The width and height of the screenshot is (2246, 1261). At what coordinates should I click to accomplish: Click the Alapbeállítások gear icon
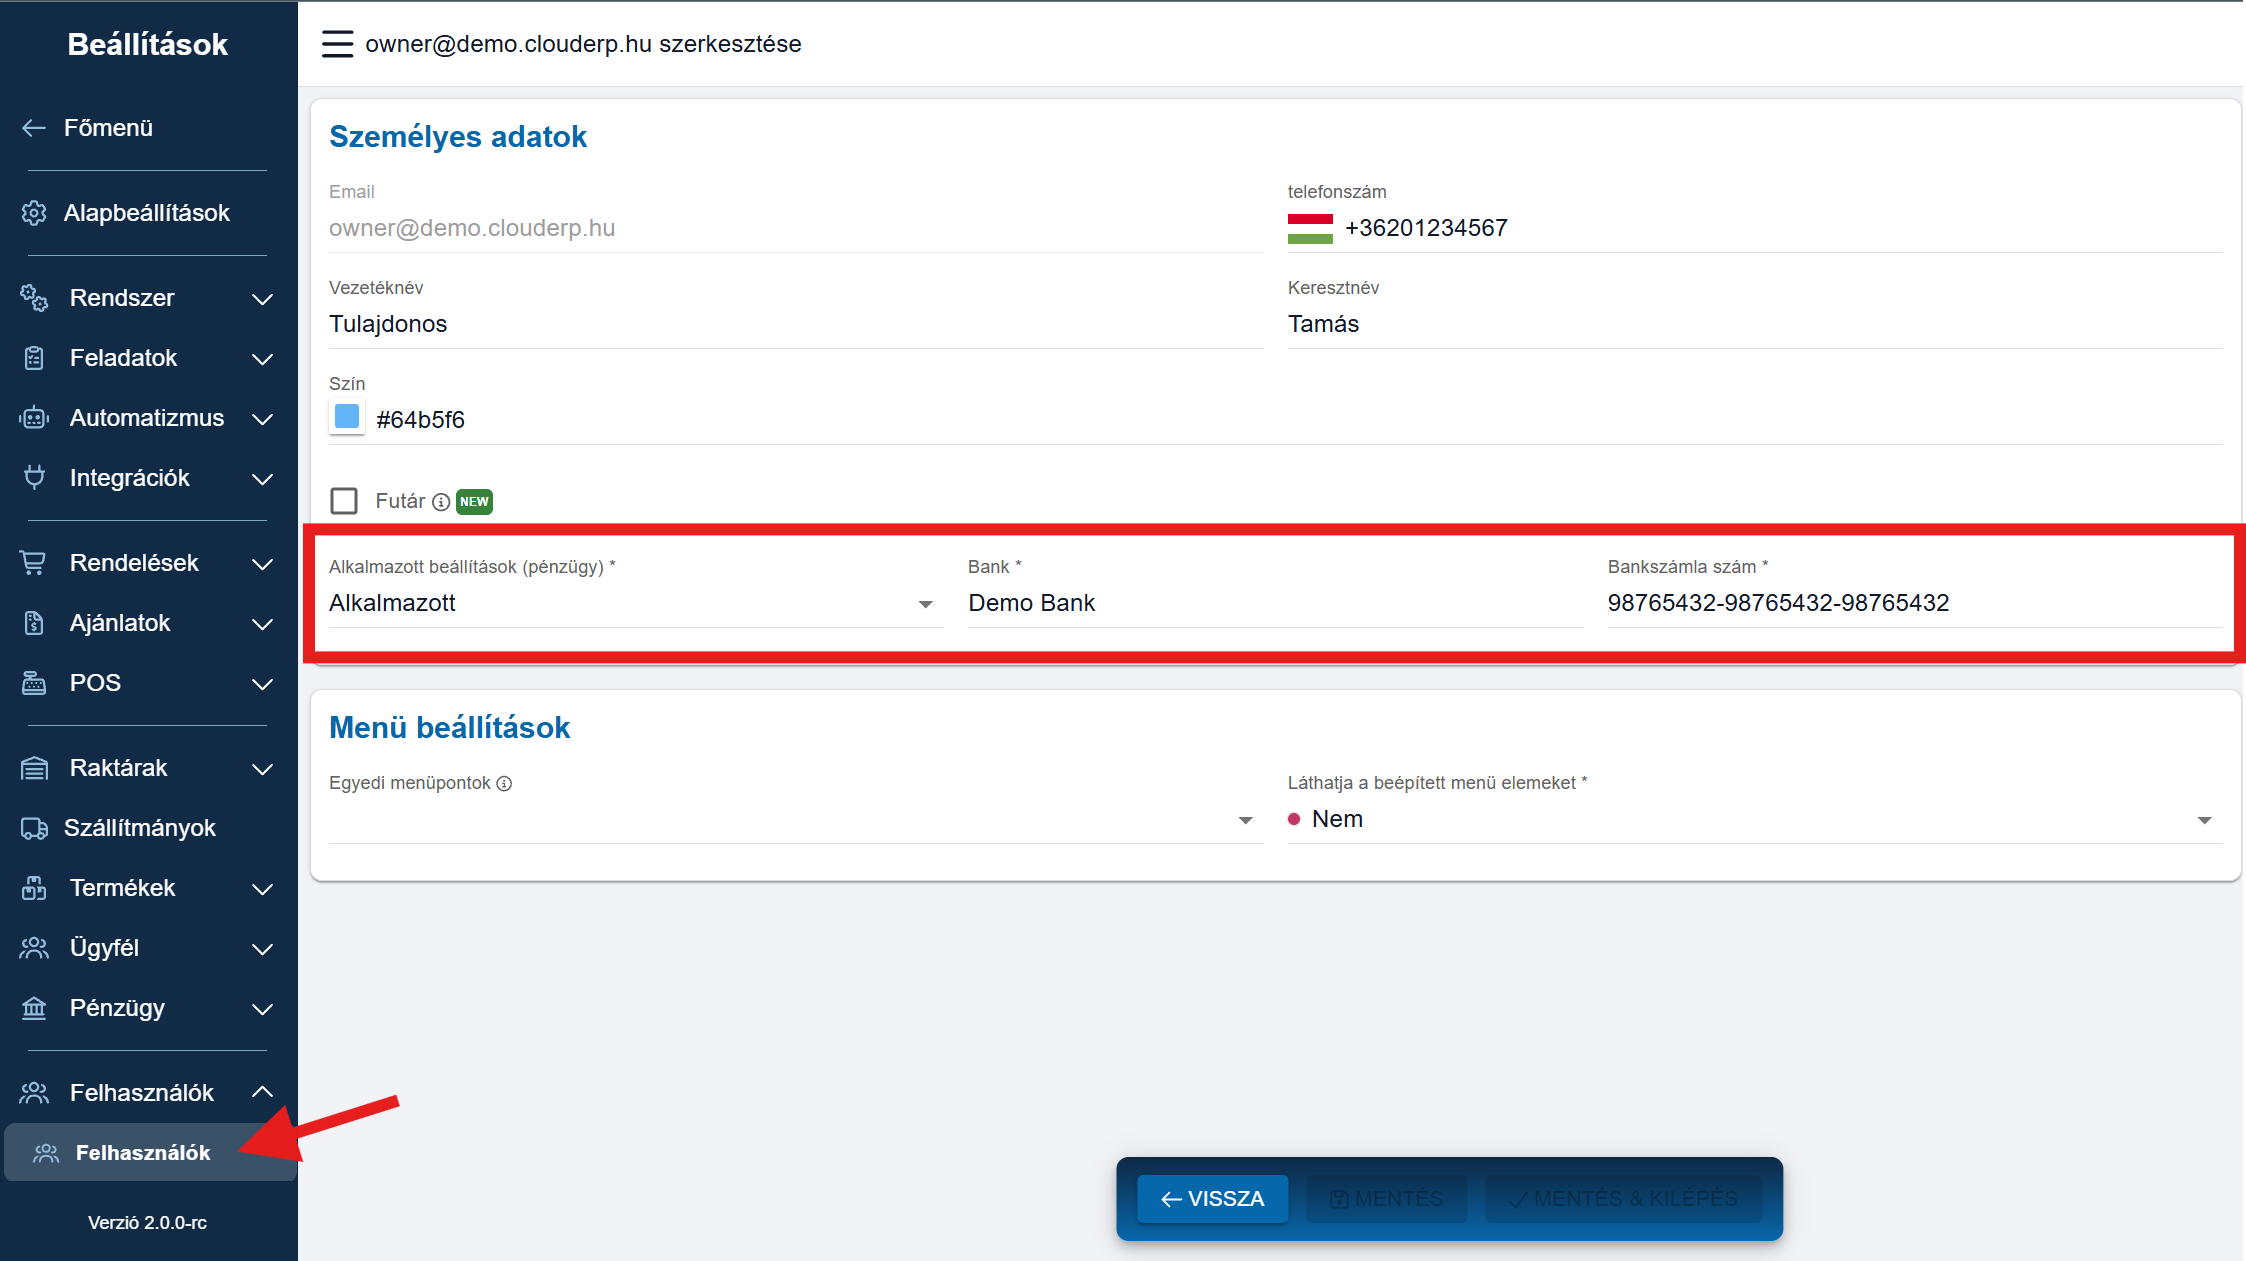[x=34, y=213]
